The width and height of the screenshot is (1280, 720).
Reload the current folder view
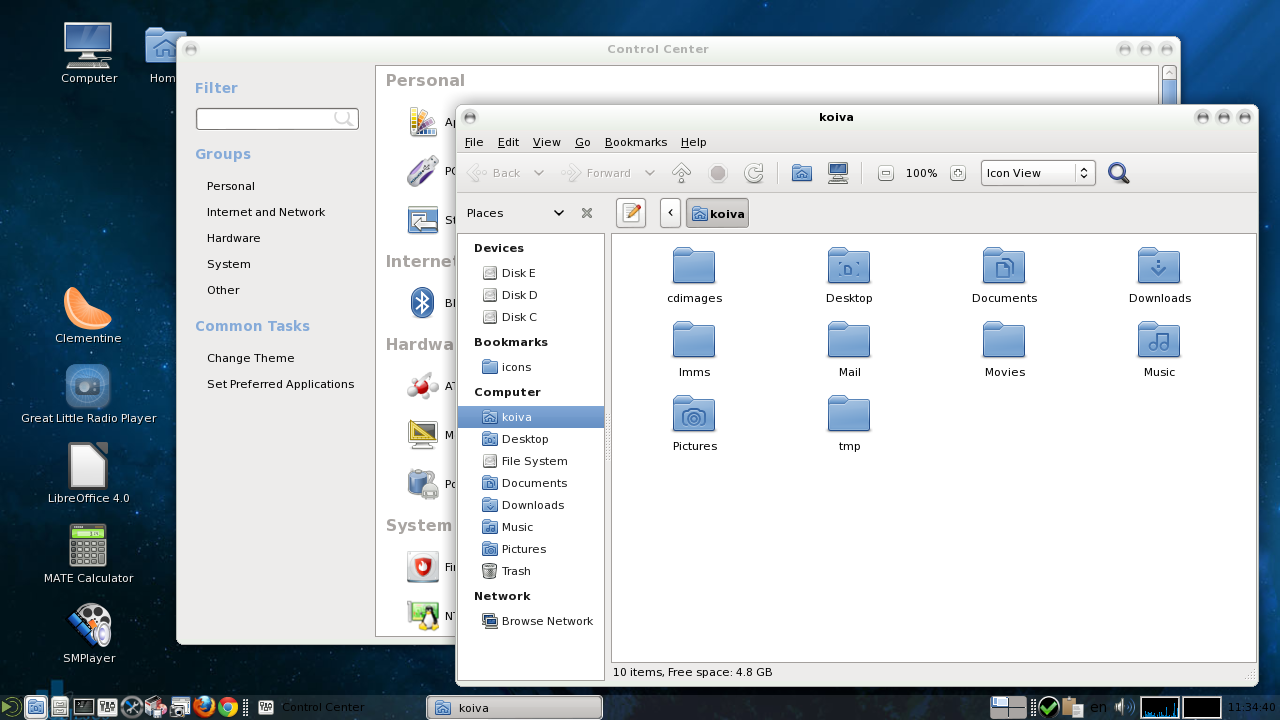tap(754, 173)
